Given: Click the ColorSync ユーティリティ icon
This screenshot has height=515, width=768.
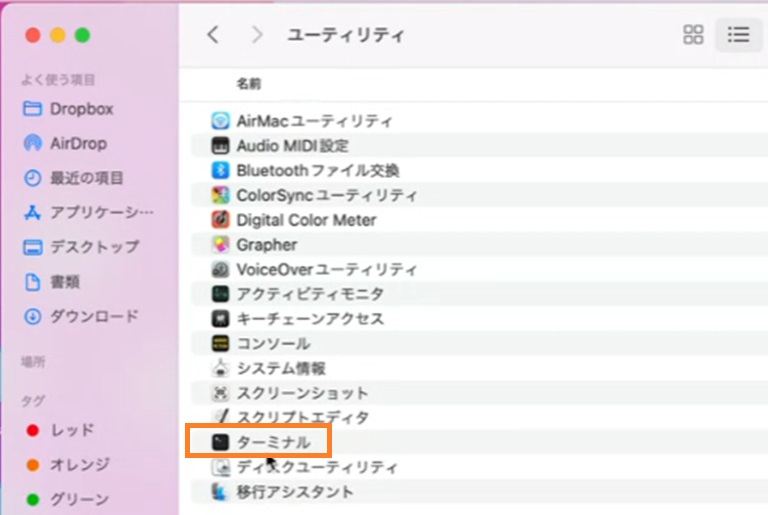Looking at the screenshot, I should [x=221, y=195].
